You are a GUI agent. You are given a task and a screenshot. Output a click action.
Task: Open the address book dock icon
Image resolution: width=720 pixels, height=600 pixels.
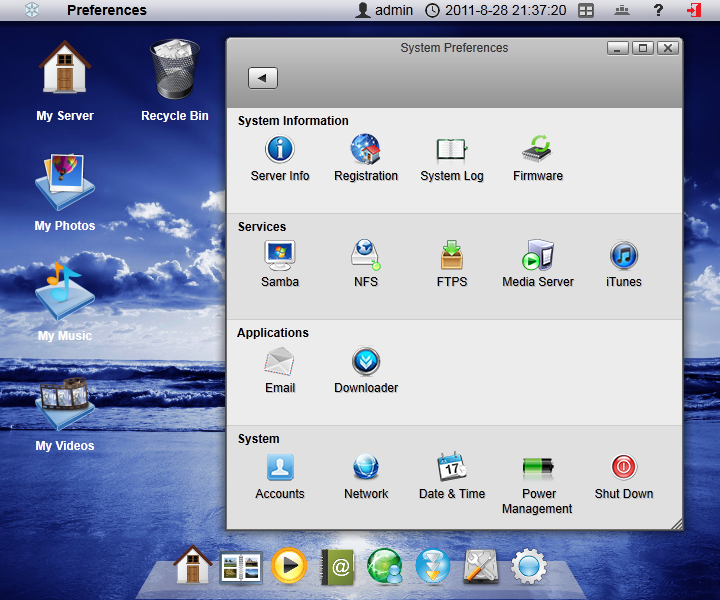pyautogui.click(x=338, y=567)
